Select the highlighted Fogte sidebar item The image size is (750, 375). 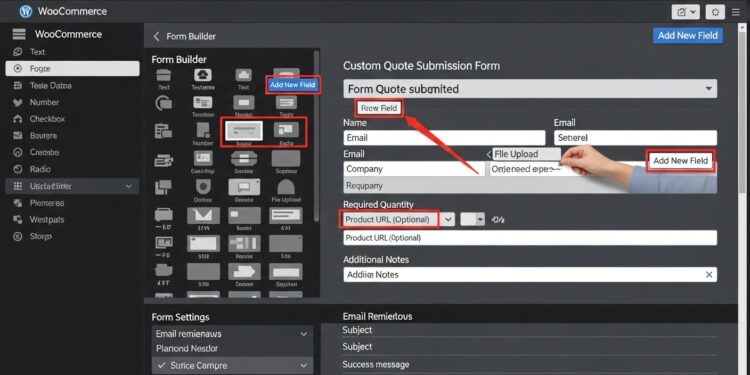tap(72, 68)
